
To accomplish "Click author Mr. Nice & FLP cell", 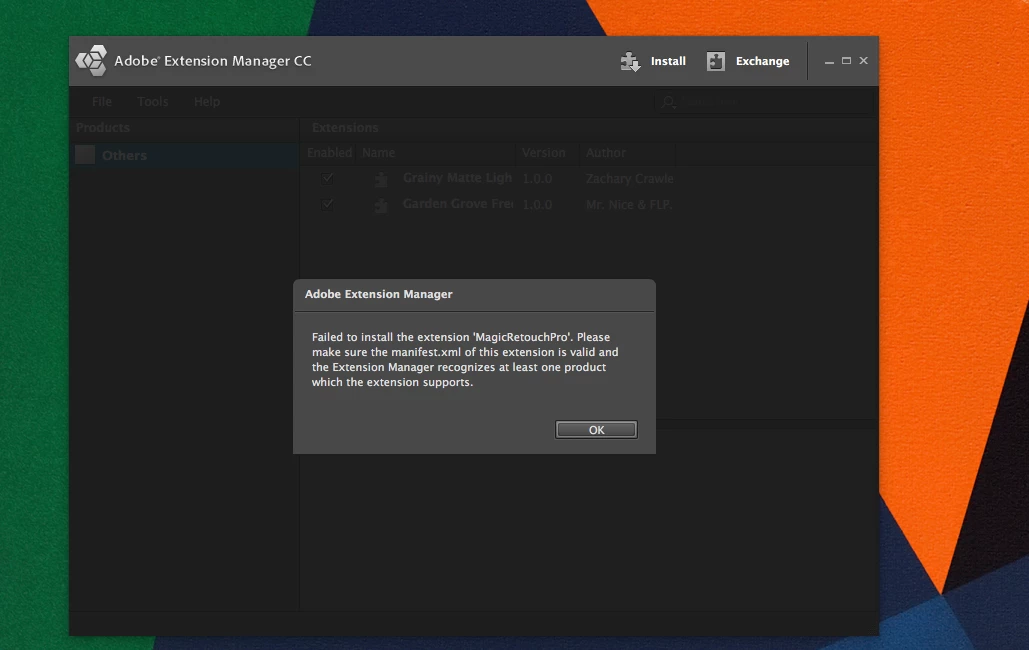I will [629, 205].
